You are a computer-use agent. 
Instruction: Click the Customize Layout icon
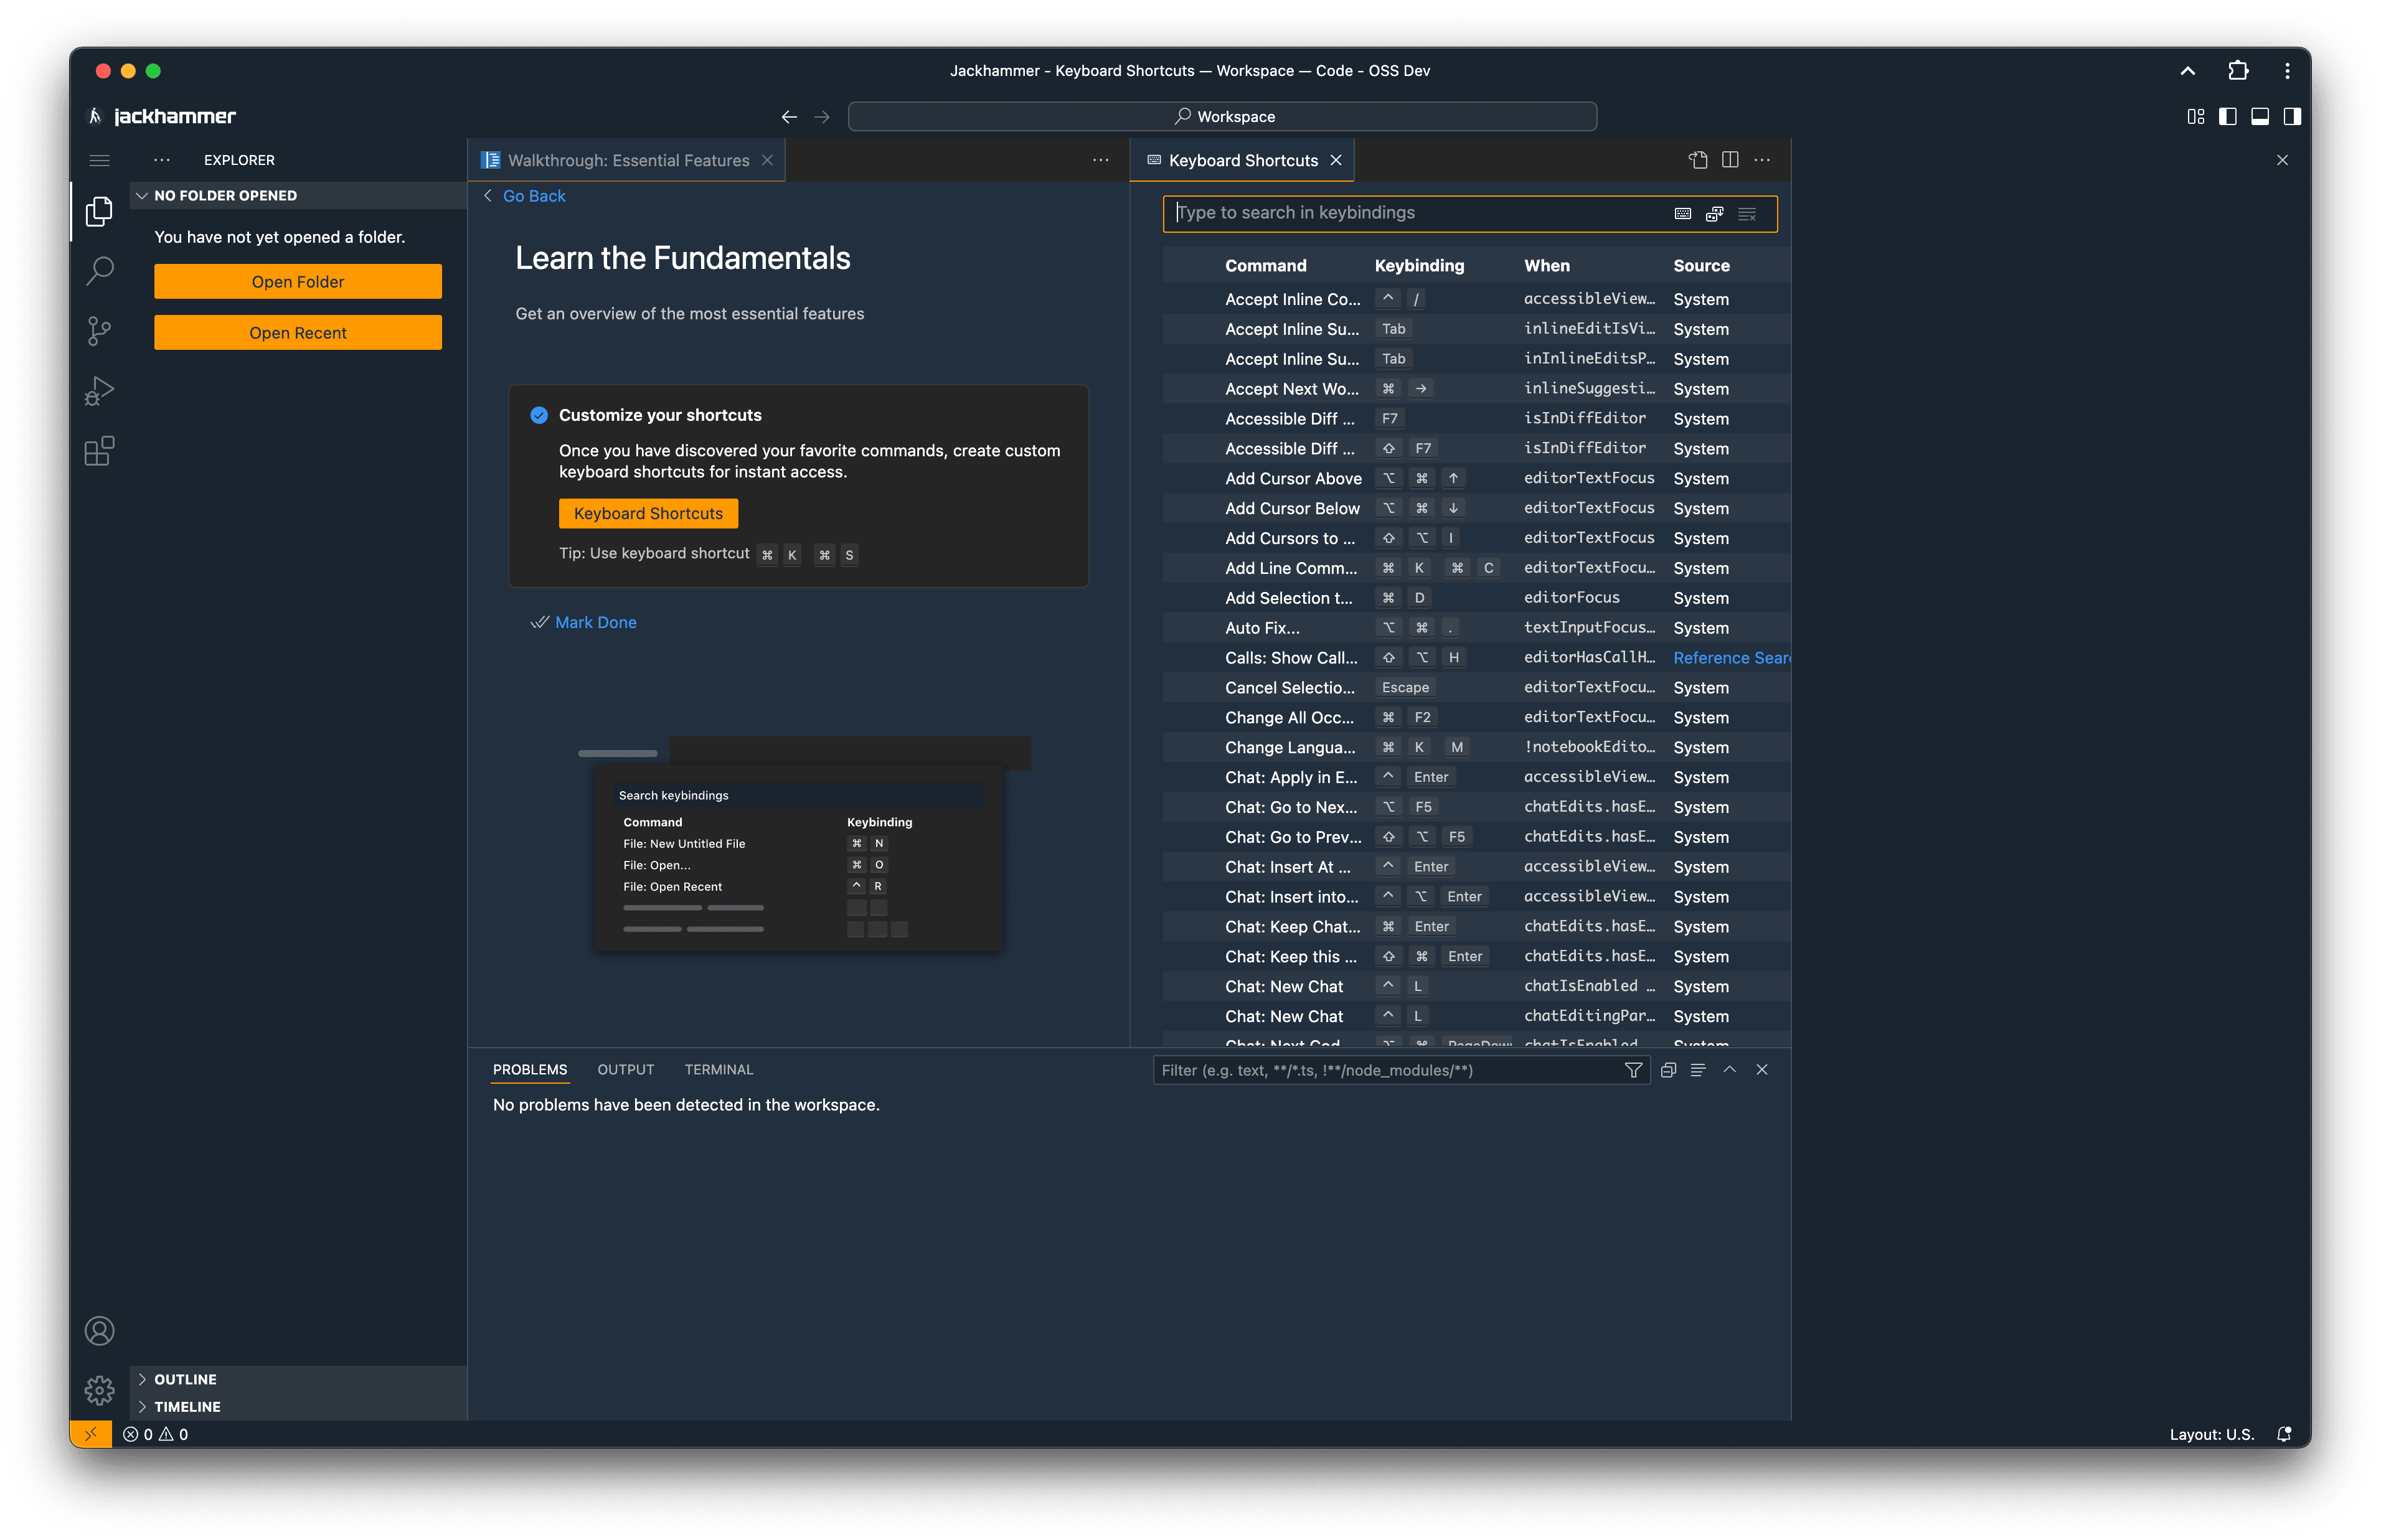(x=2195, y=117)
